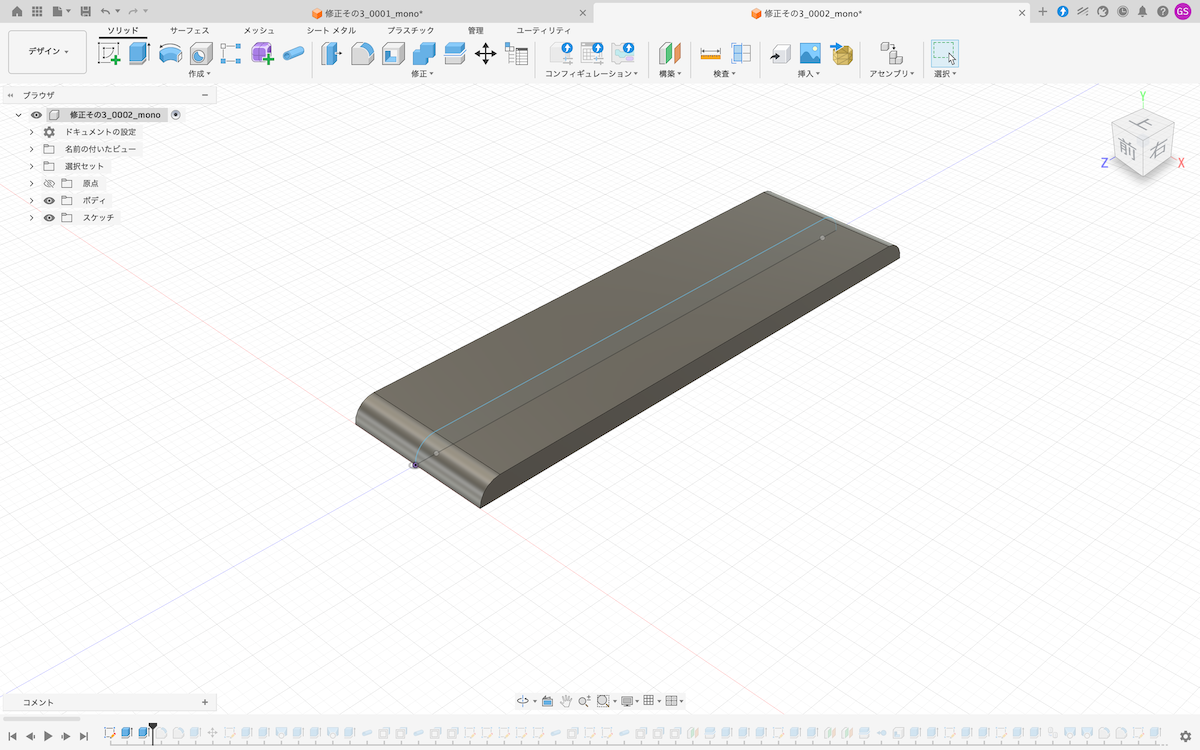Select the Shell tool
The image size is (1200, 750).
393,54
